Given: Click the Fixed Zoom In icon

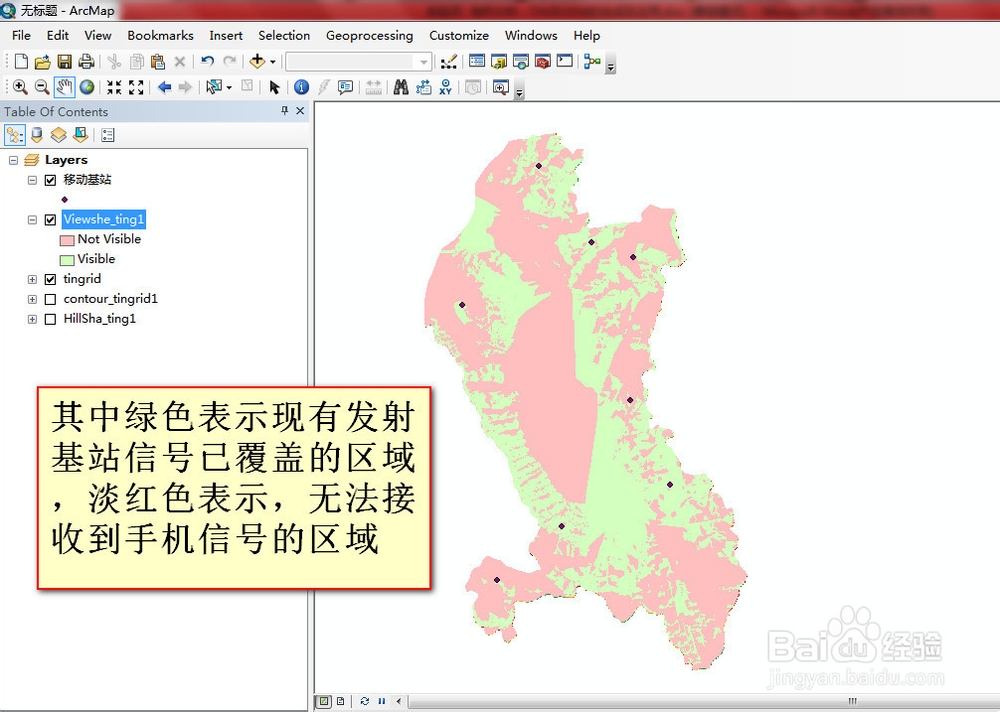Looking at the screenshot, I should click(x=114, y=87).
